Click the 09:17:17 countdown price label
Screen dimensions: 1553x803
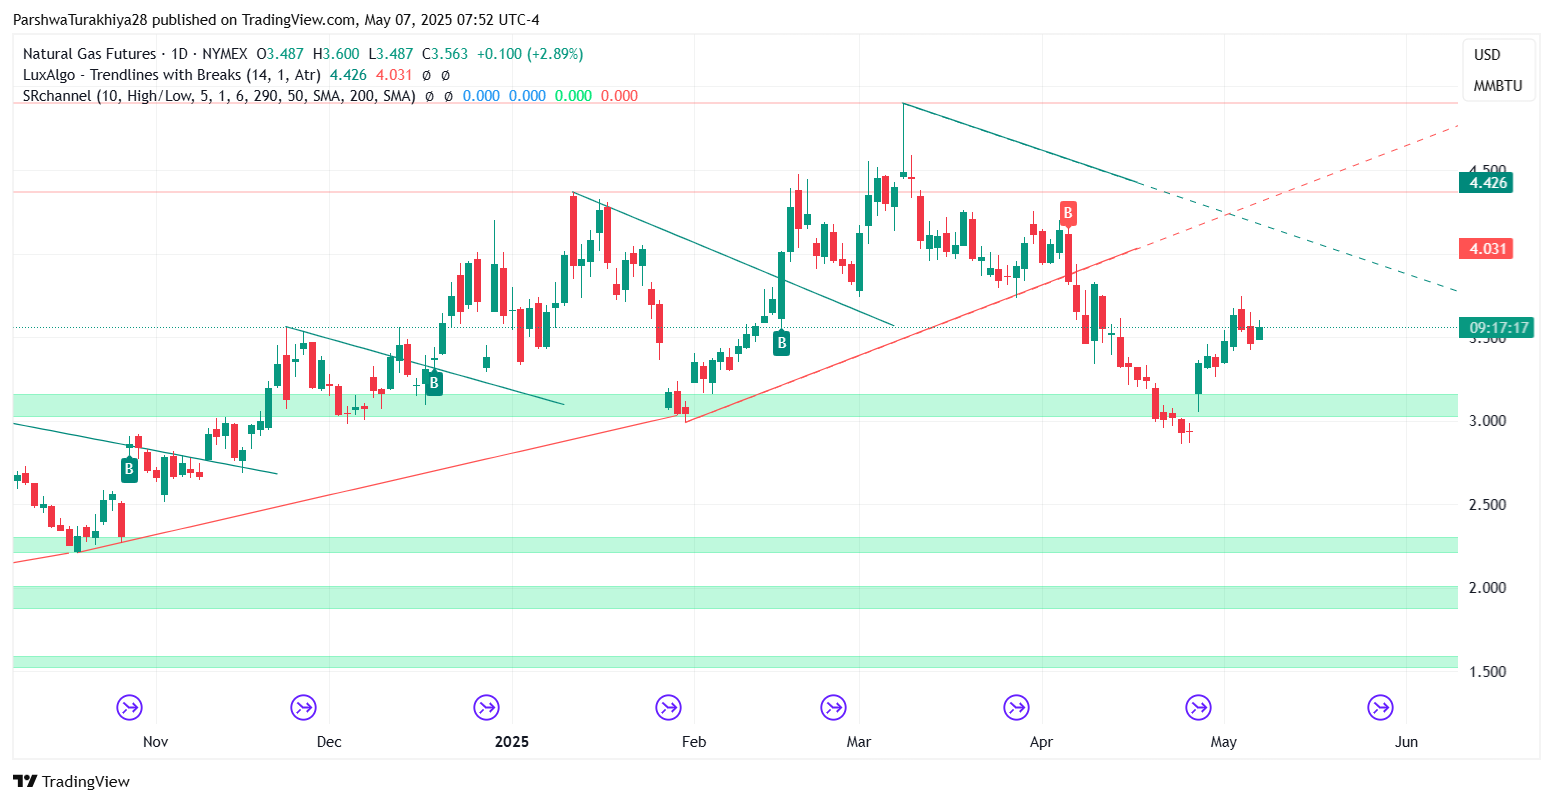coord(1495,327)
